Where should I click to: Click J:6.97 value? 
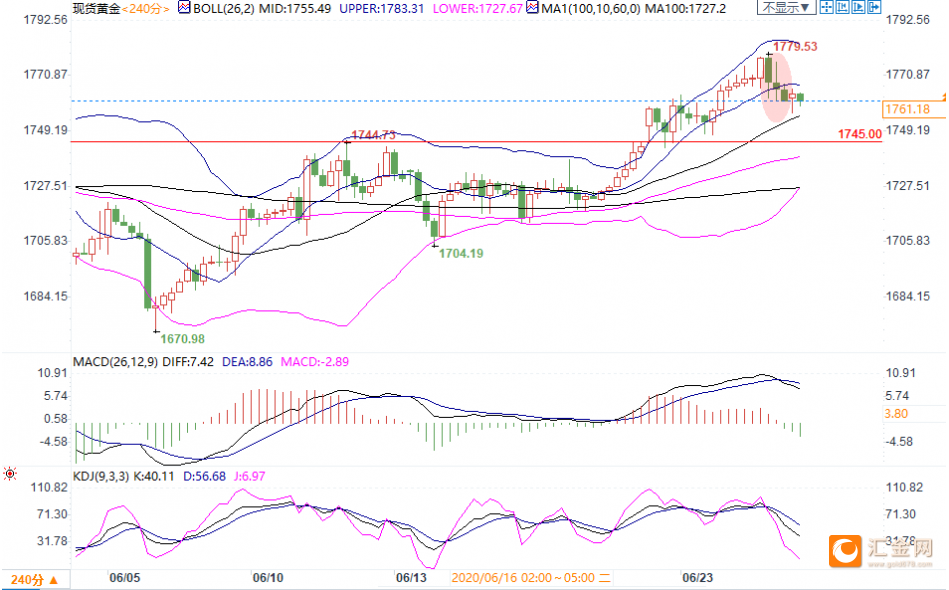[249, 476]
